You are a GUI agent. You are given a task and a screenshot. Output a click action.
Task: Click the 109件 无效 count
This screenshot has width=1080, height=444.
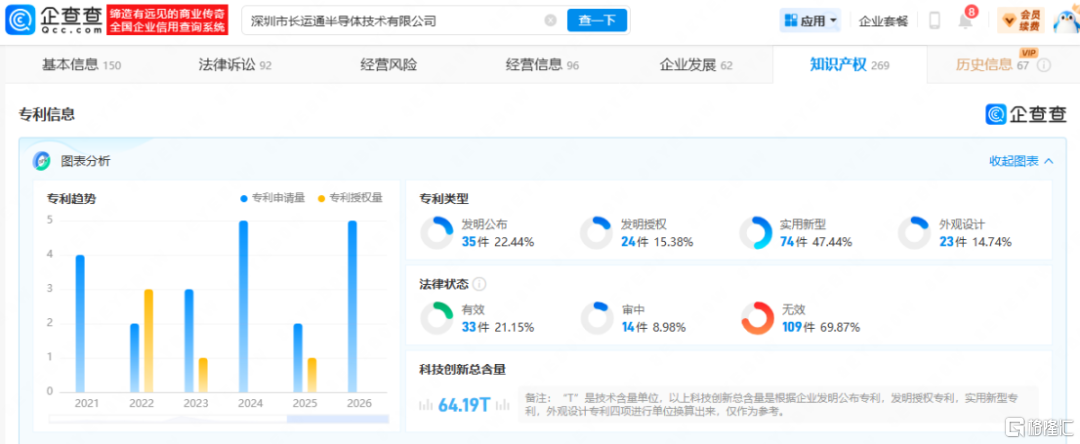(x=798, y=327)
